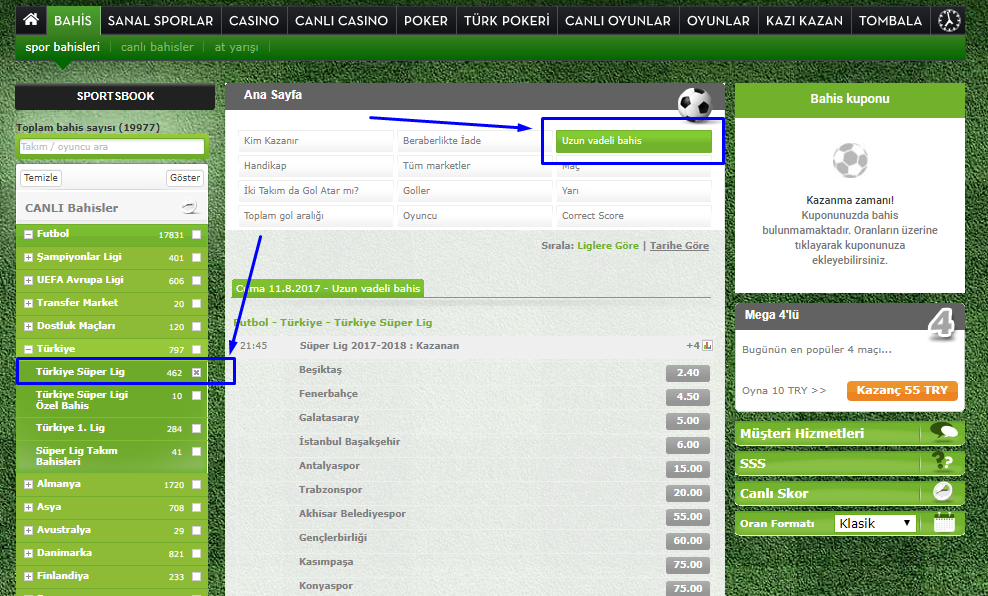Open the Oran Formatı Klasik dropdown

pos(875,523)
